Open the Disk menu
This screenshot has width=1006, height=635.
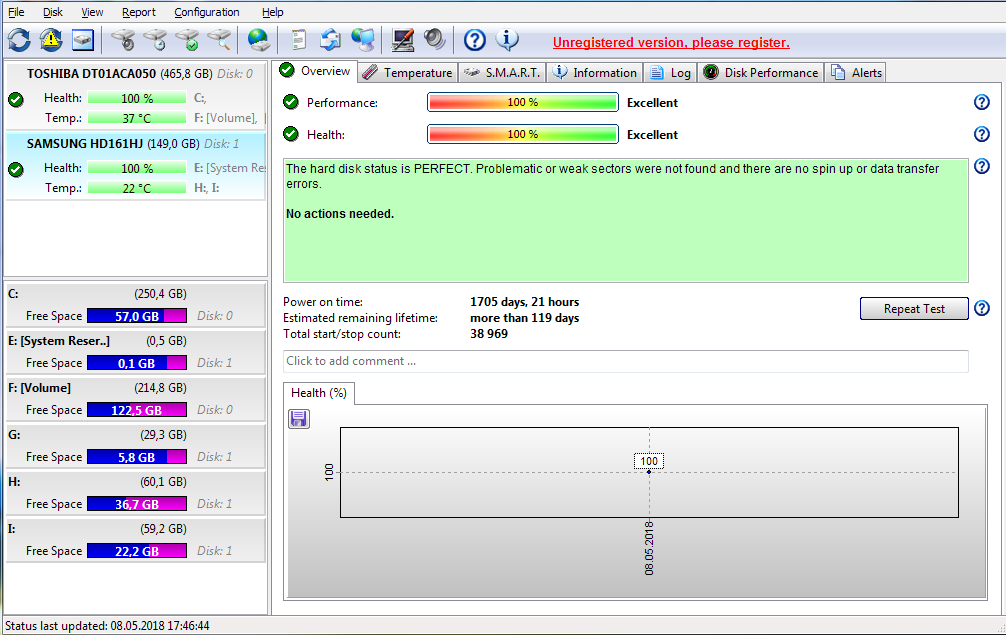[53, 12]
